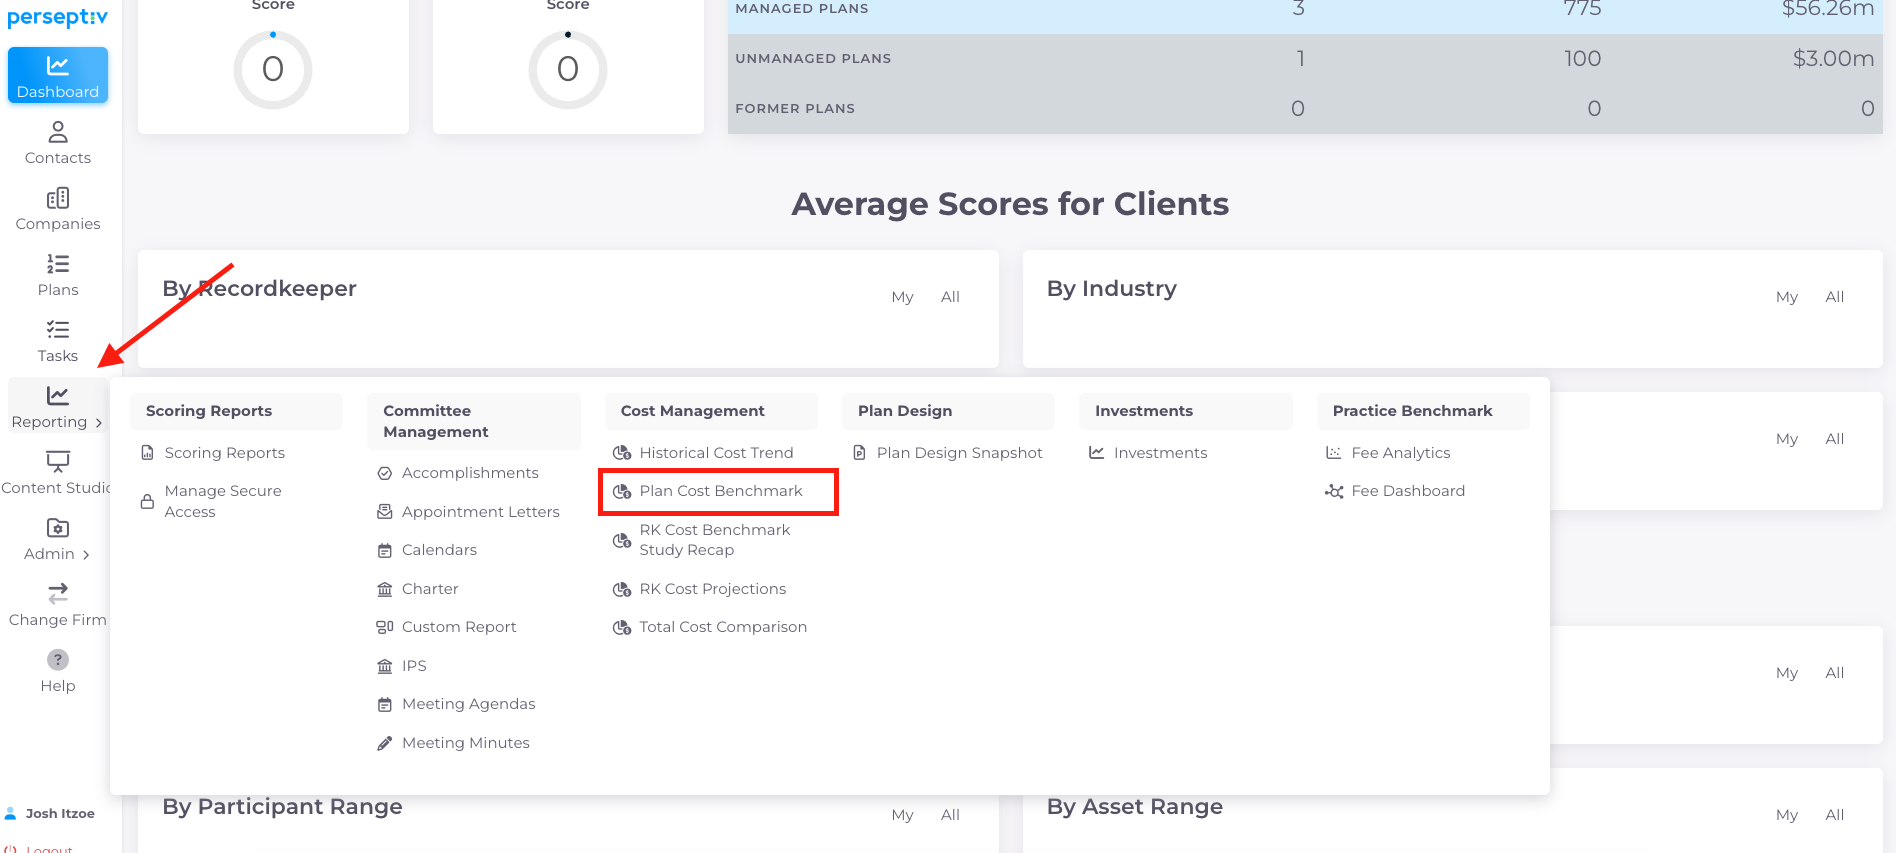
Task: Select All in By Asset Range card
Action: tap(1834, 815)
